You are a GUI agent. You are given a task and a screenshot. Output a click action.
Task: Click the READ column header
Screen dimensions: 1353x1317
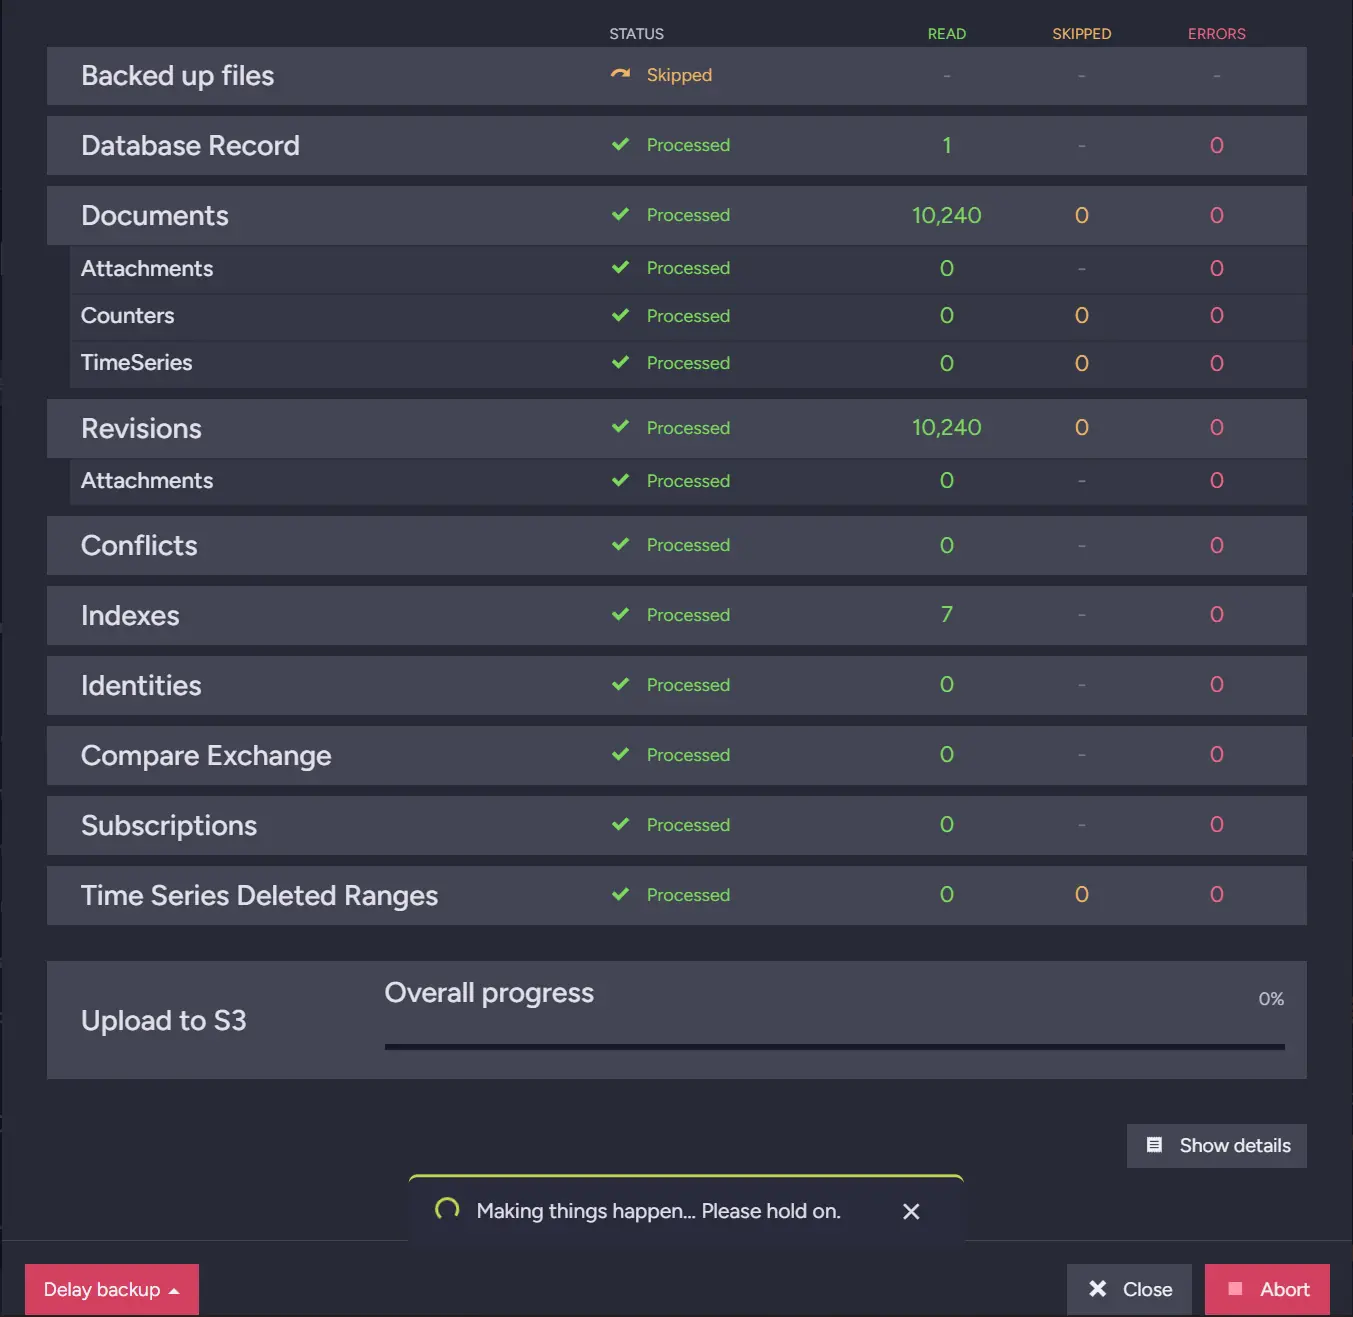pos(946,34)
